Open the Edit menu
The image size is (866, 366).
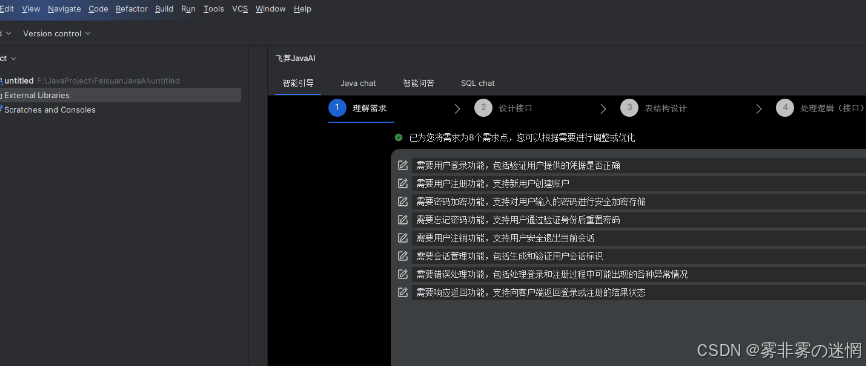[7, 9]
